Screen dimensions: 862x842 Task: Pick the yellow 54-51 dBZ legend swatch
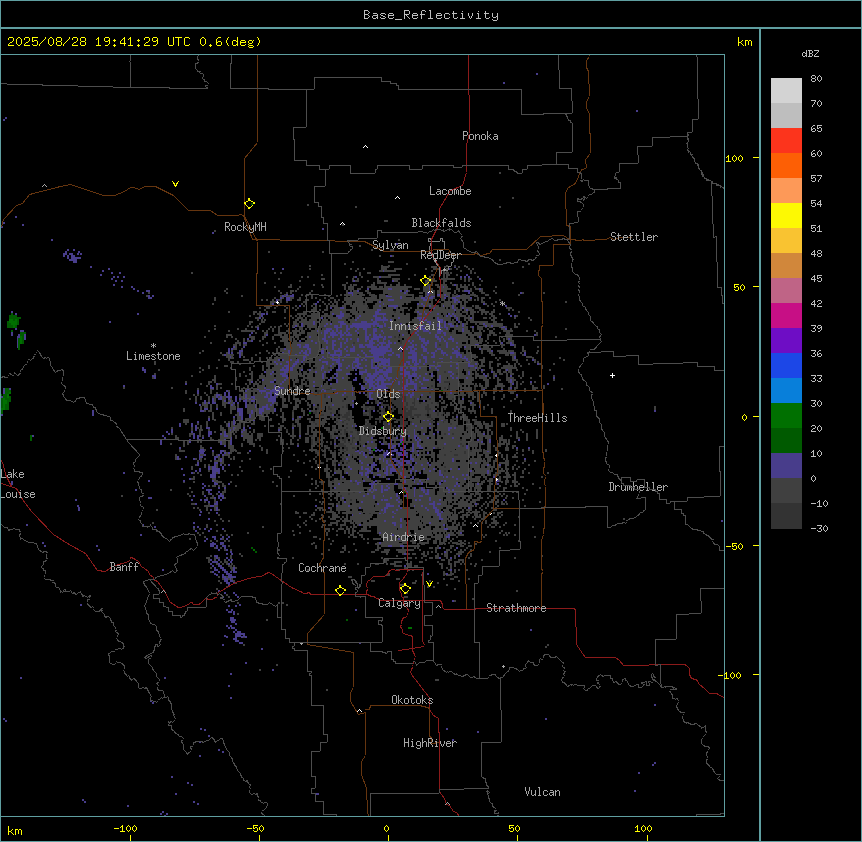[786, 215]
